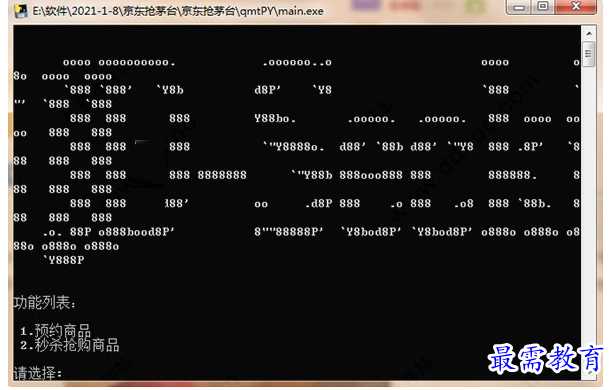Click the scrollbar up arrow

tap(589, 34)
